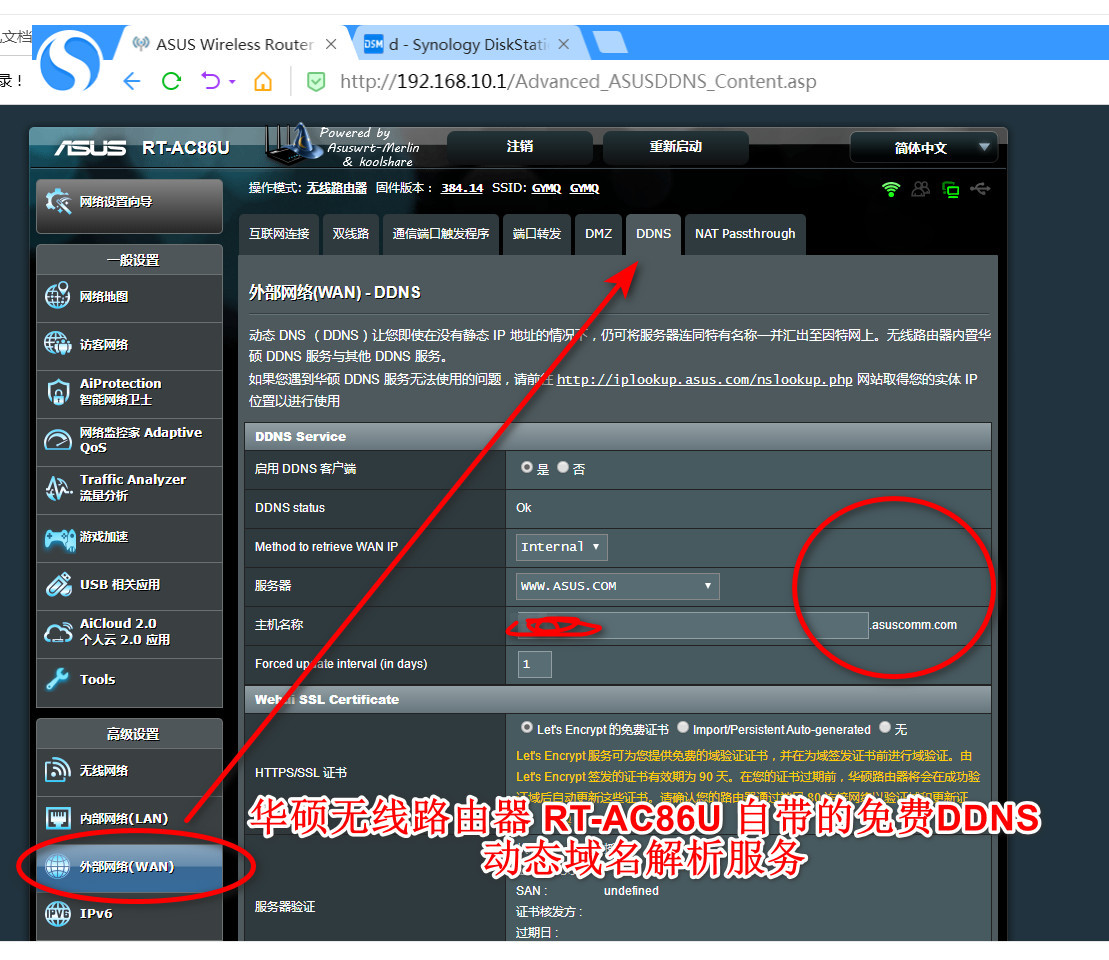Screen dimensions: 1109x960
Task: Select Import/Persistent Auto-generated radio
Action: 683,727
